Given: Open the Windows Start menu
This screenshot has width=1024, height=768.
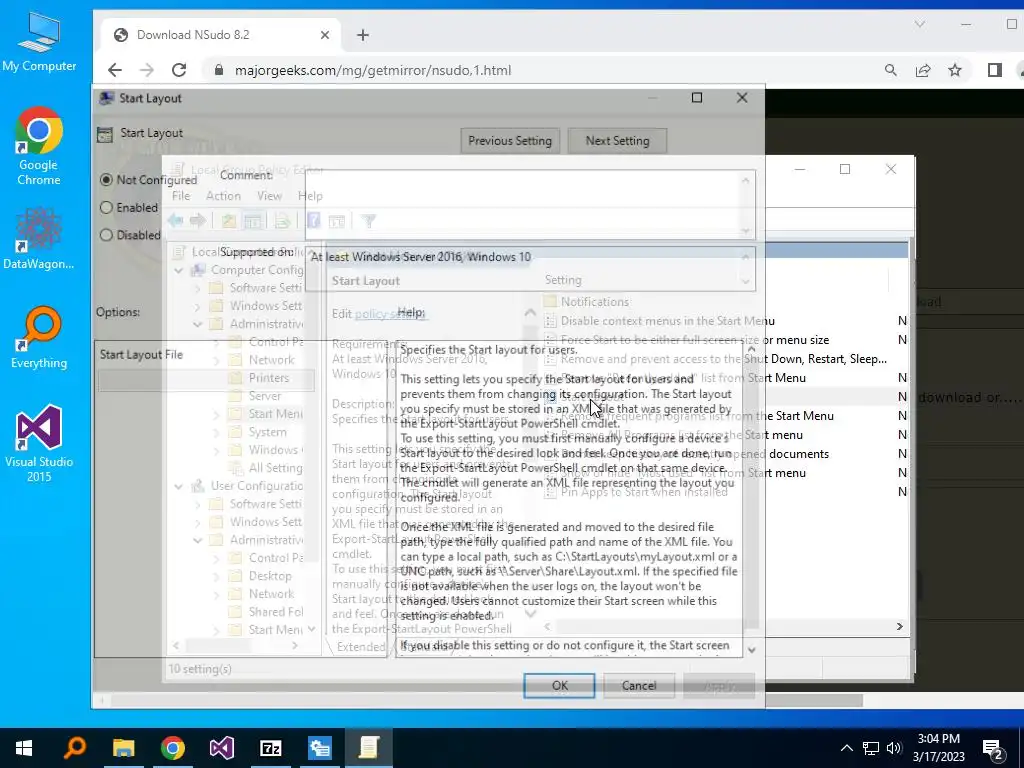Looking at the screenshot, I should 24,748.
